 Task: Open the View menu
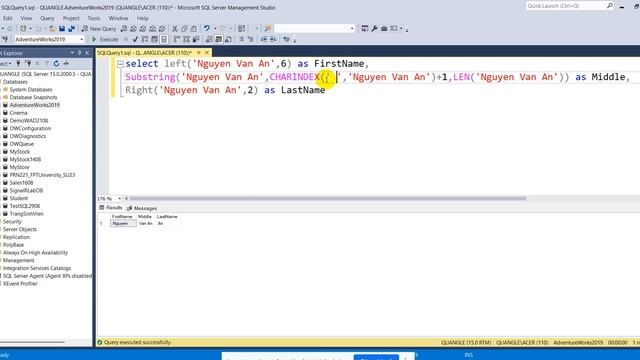pyautogui.click(x=26, y=18)
